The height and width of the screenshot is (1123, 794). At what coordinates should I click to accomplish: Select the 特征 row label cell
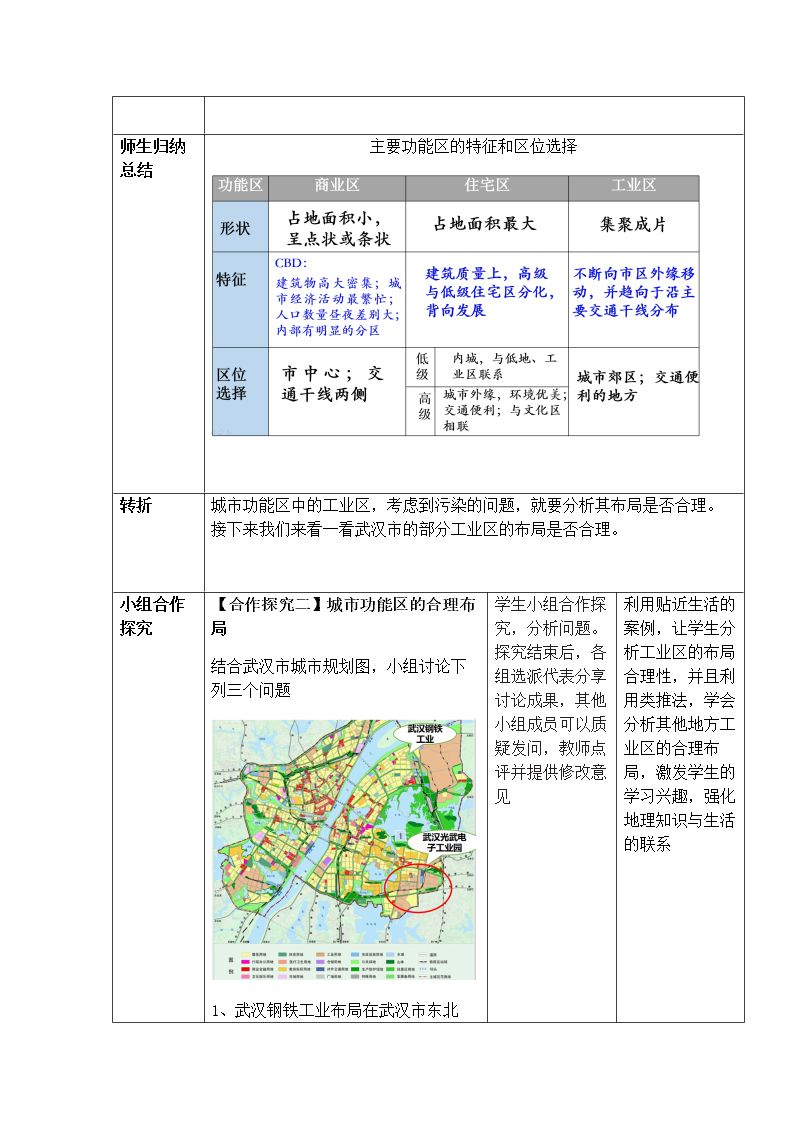click(241, 299)
